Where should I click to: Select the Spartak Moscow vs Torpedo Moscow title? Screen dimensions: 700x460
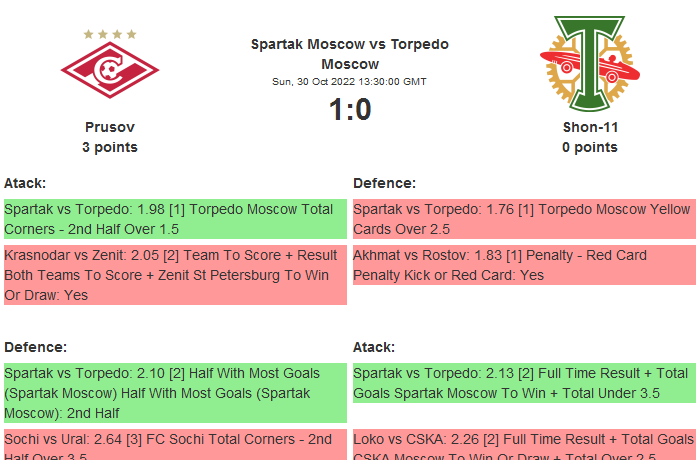tap(350, 54)
